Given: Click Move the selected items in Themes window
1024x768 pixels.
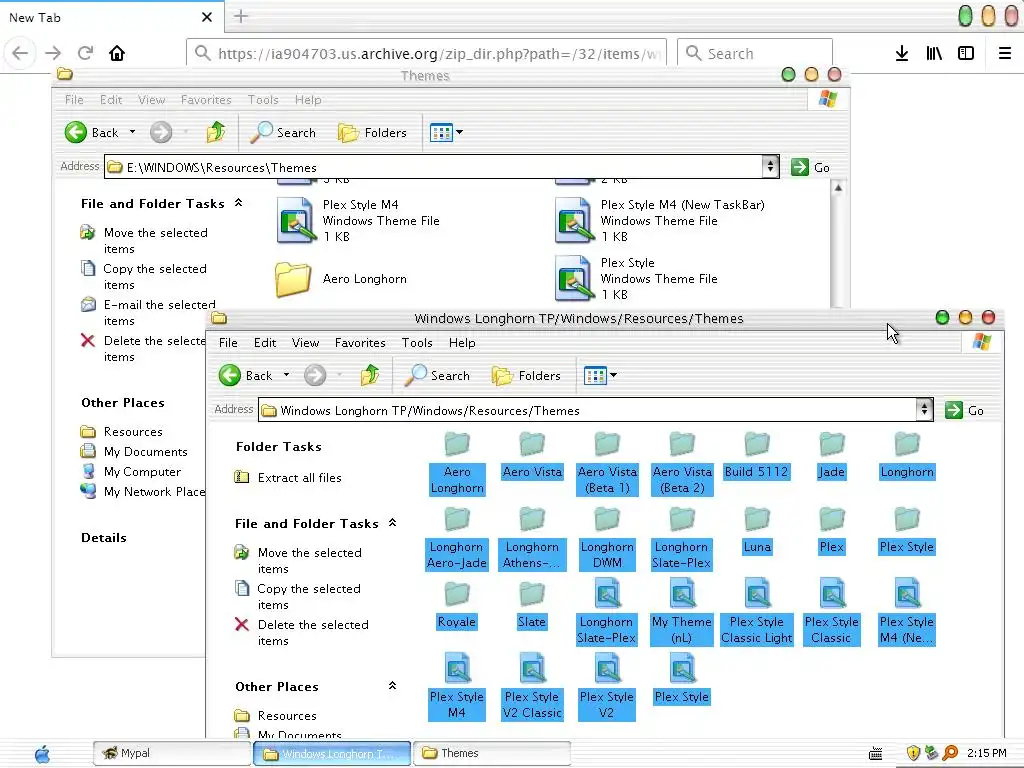Looking at the screenshot, I should (x=155, y=240).
